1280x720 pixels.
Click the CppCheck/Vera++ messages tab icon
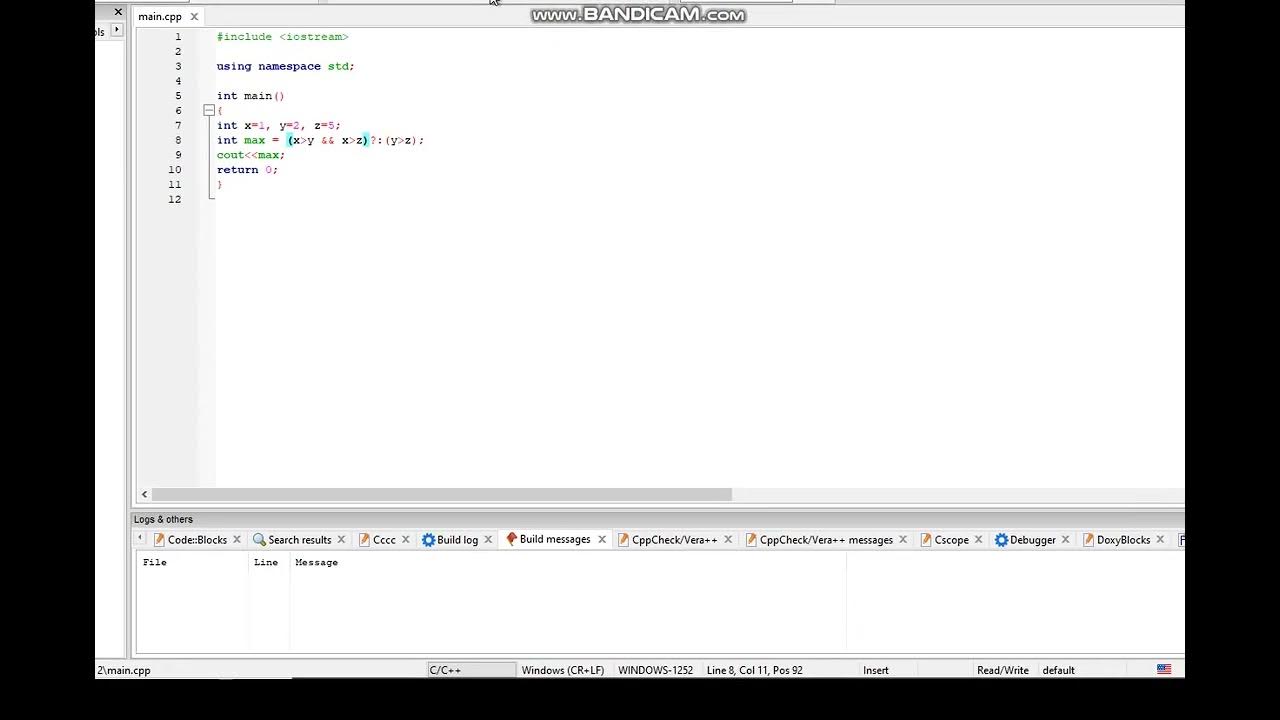751,540
